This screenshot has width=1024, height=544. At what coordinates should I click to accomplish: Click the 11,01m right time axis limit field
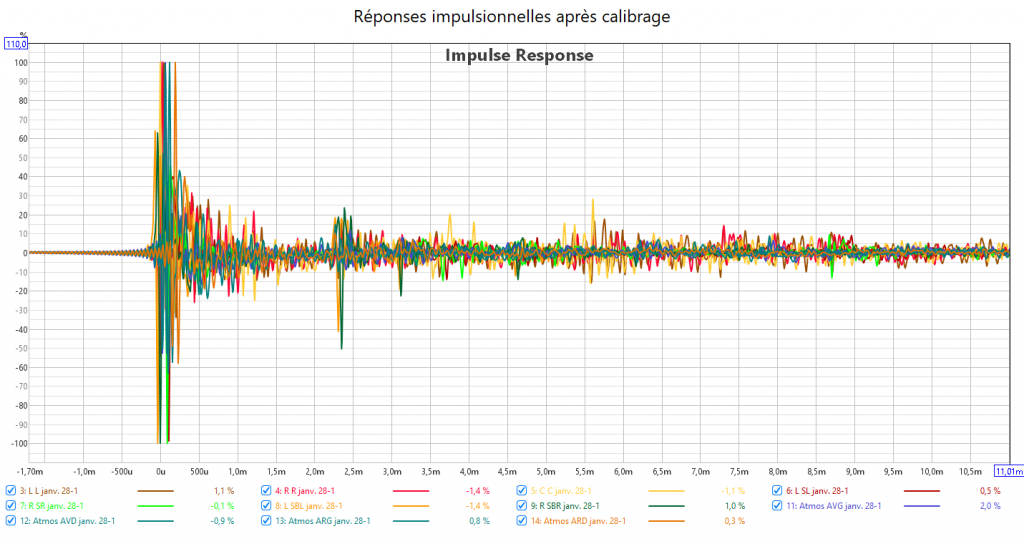tap(1008, 470)
